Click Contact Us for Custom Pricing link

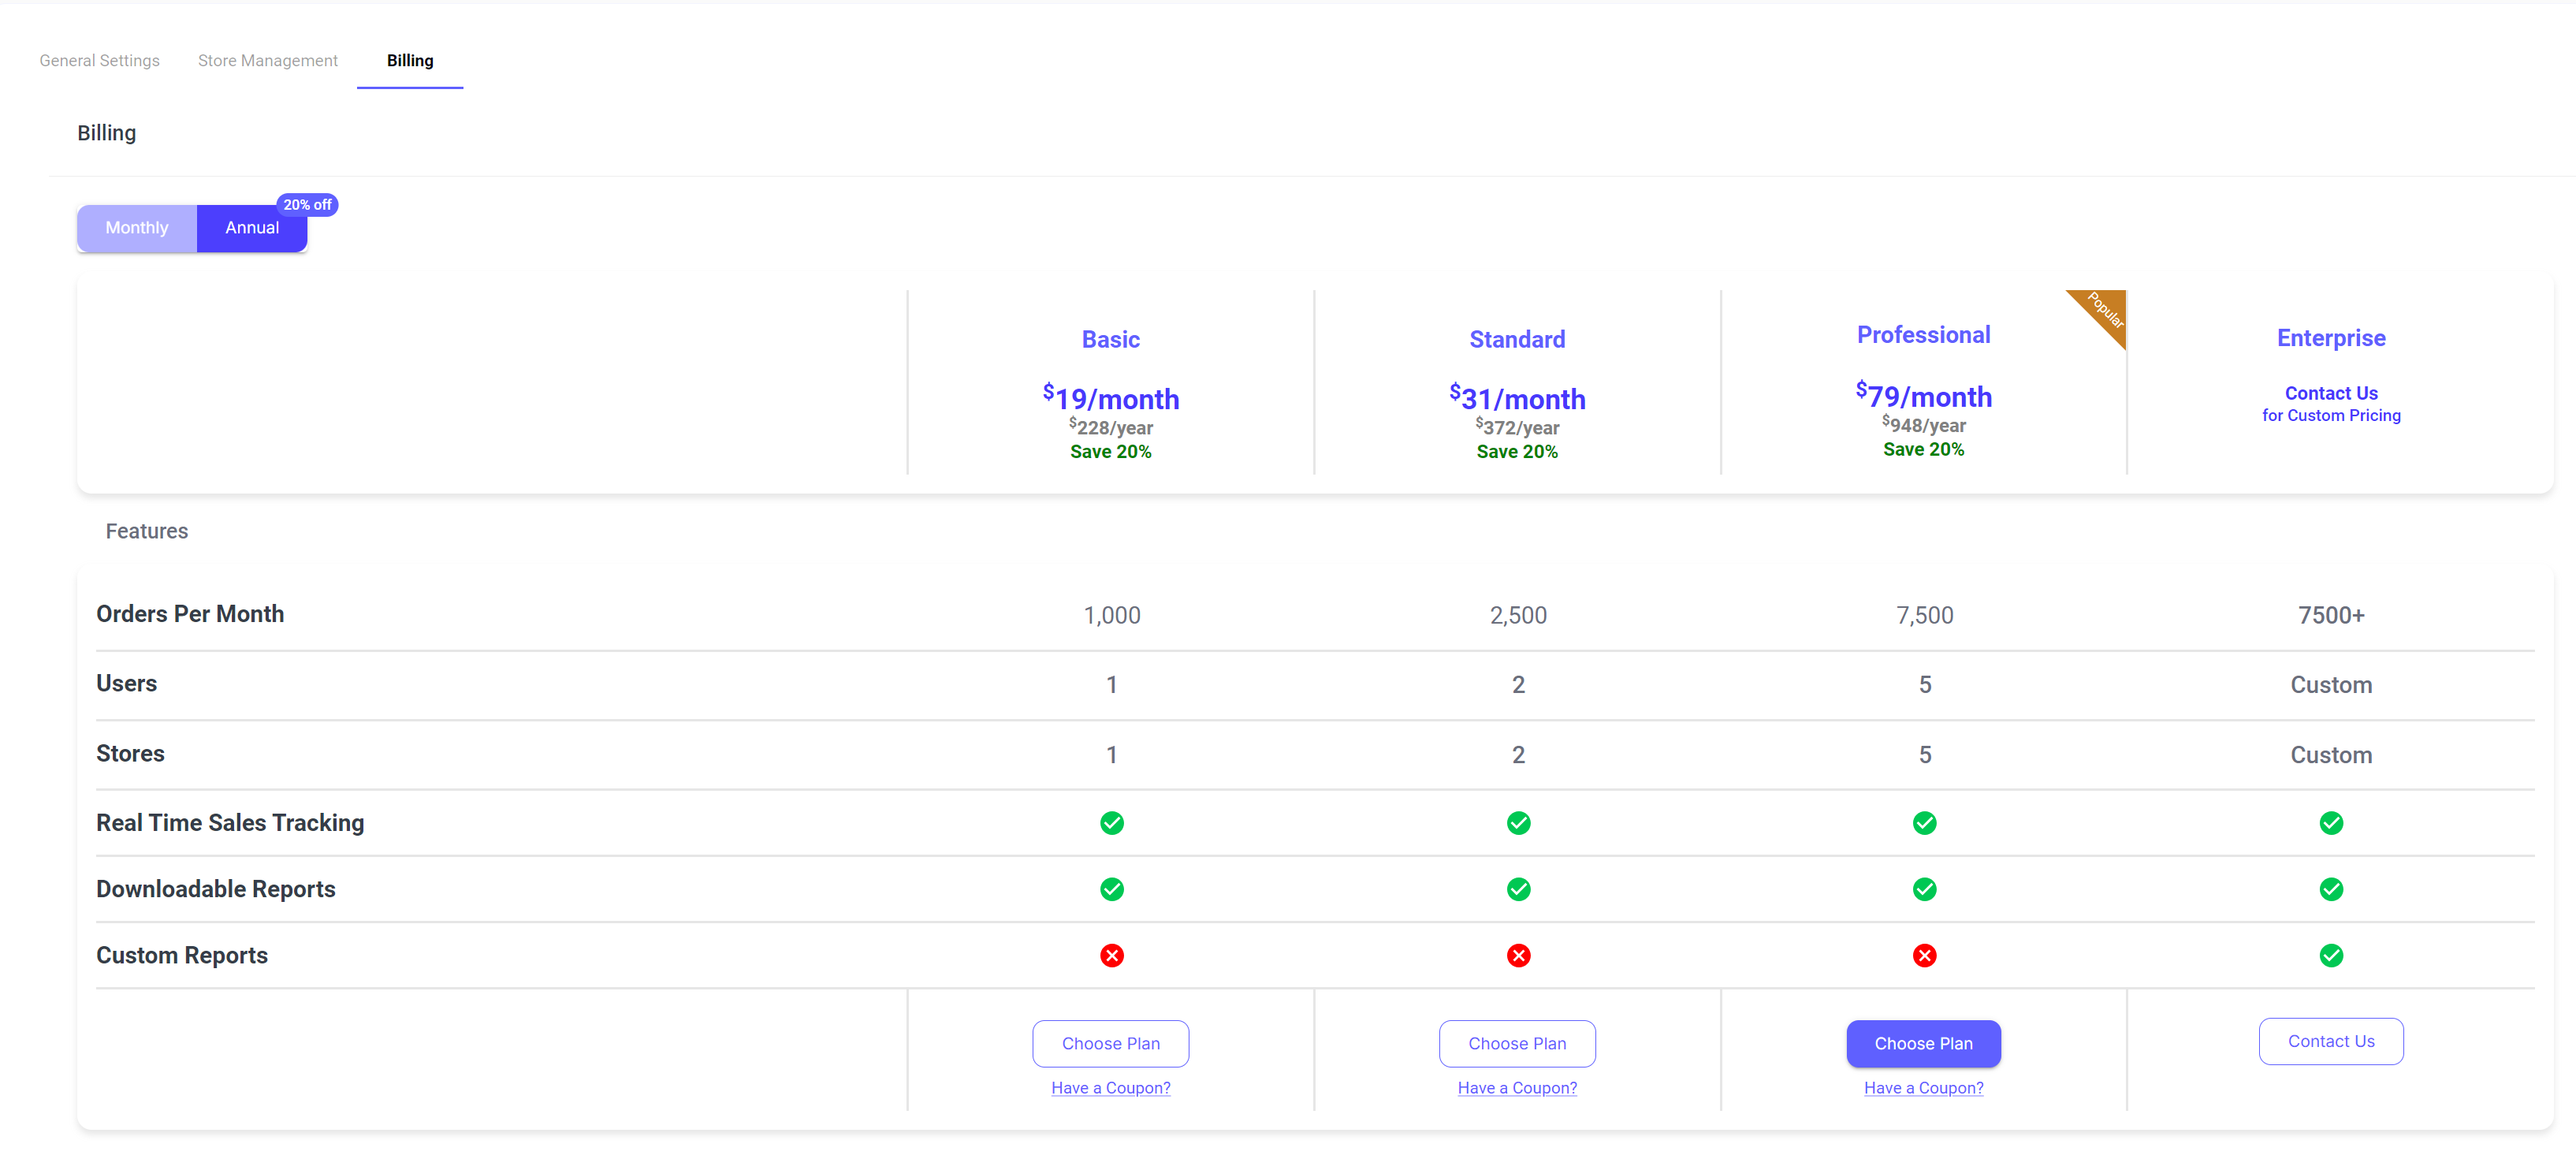click(x=2330, y=403)
